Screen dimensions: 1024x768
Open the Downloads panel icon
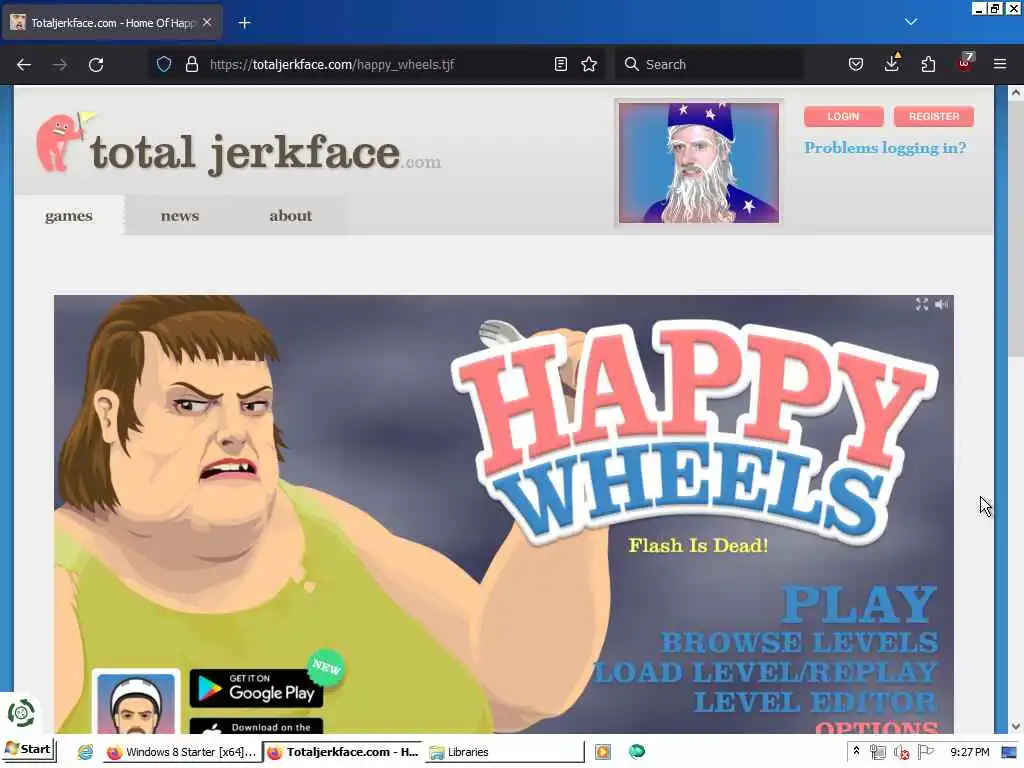click(892, 63)
